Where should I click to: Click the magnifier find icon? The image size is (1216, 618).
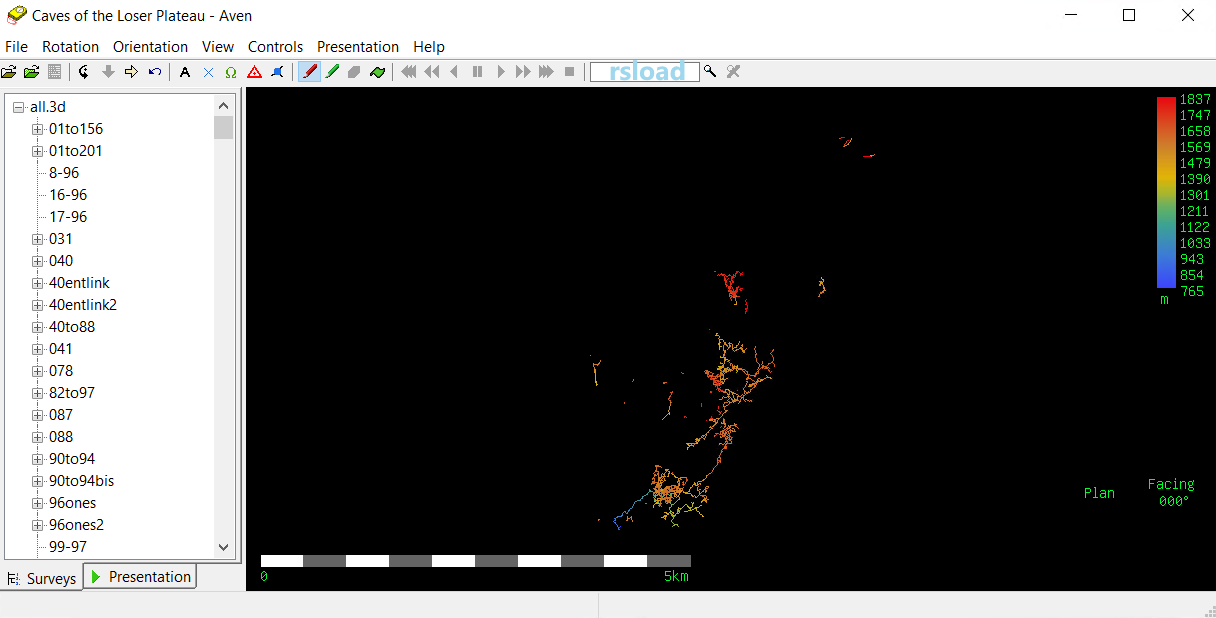(x=710, y=72)
